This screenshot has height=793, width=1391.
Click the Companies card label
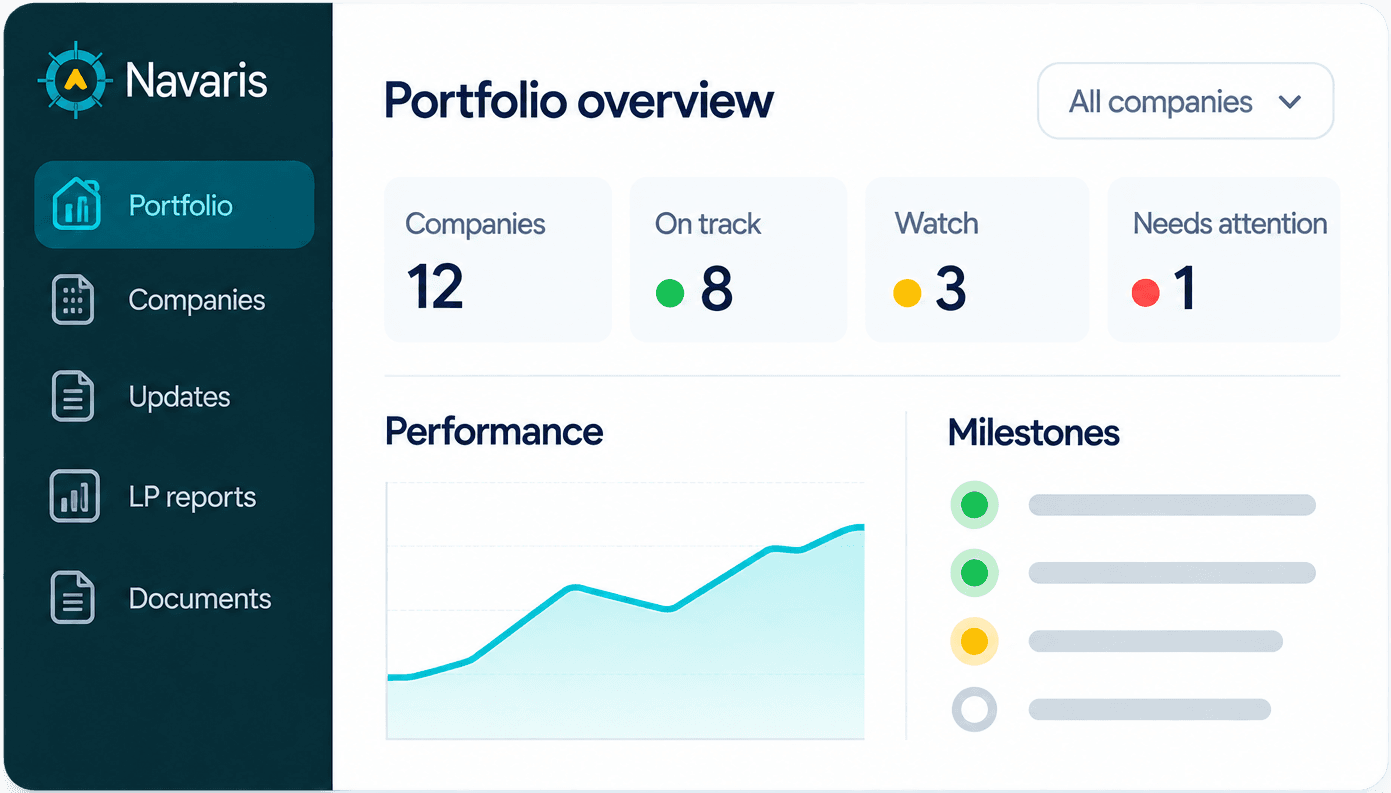coord(476,224)
